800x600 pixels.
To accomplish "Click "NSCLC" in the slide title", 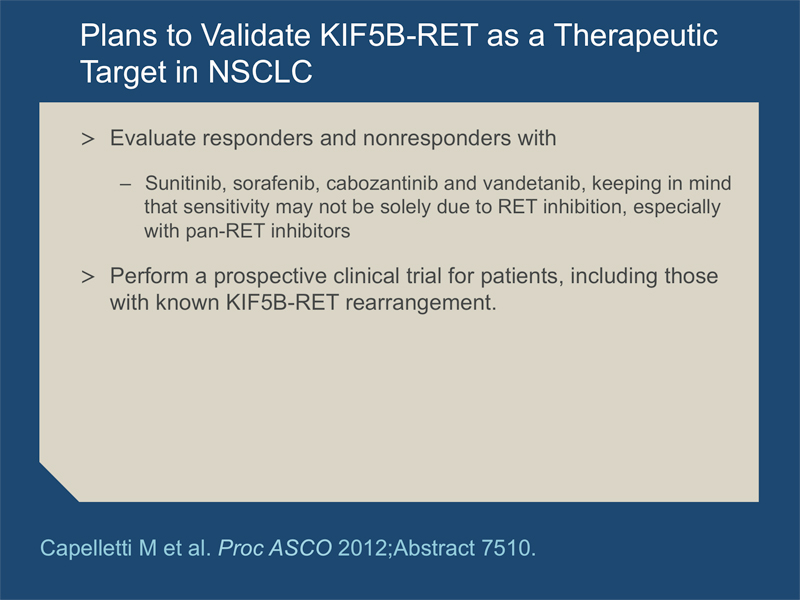I will point(260,71).
